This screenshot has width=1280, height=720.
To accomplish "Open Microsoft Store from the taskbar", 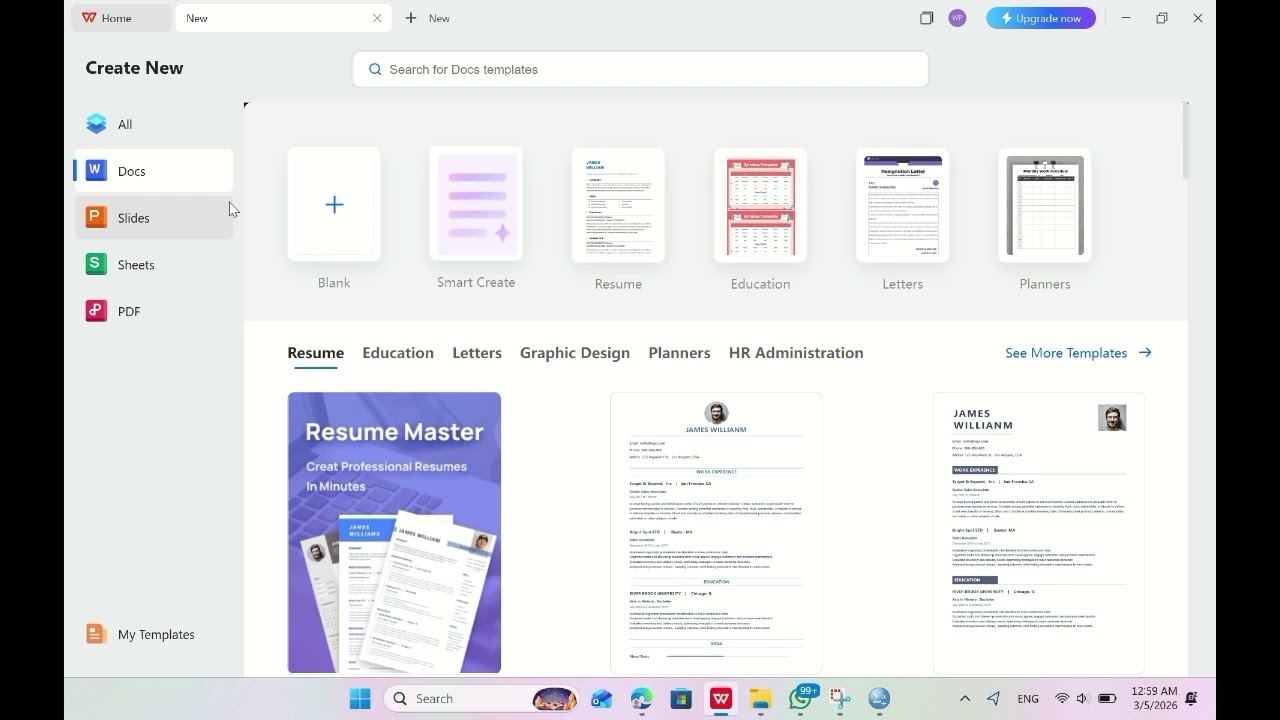I will 681,698.
